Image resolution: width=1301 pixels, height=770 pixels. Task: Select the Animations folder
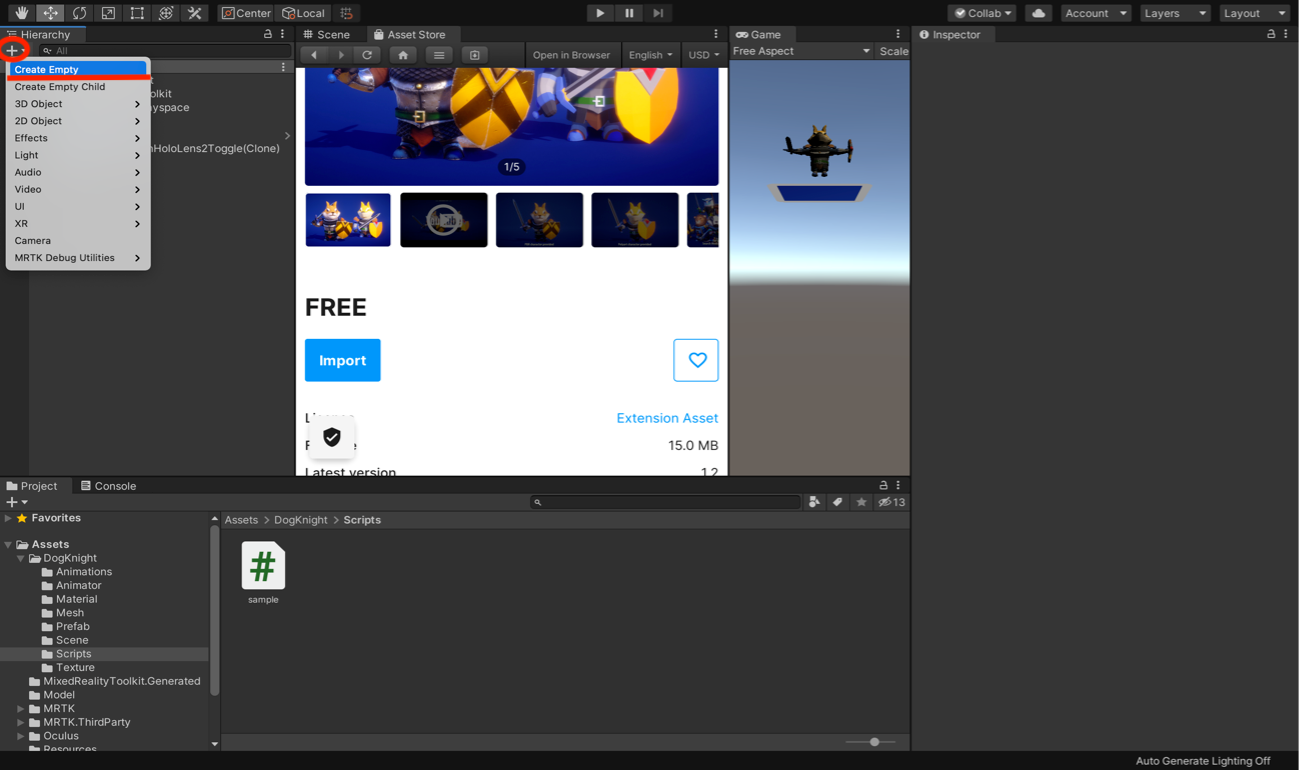click(84, 572)
